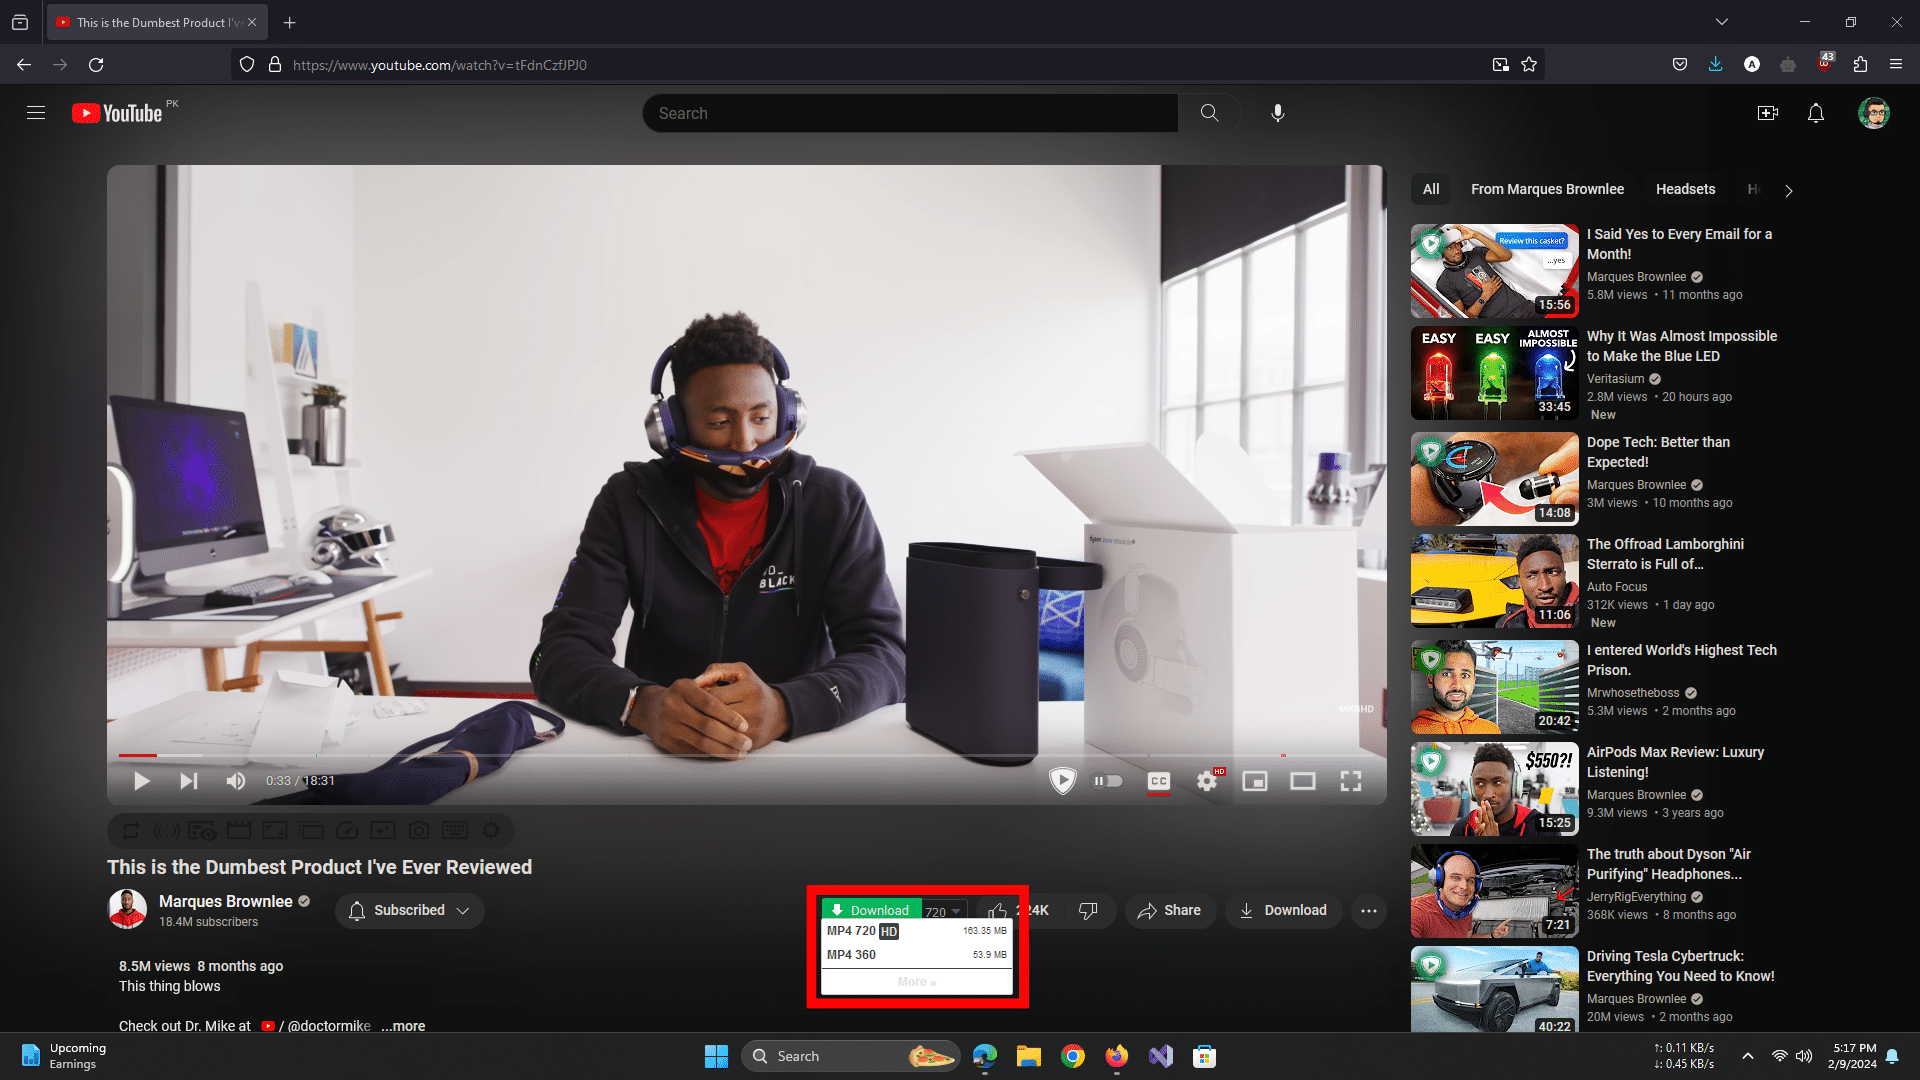Click the Share button
Image resolution: width=1920 pixels, height=1080 pixels.
click(1169, 910)
